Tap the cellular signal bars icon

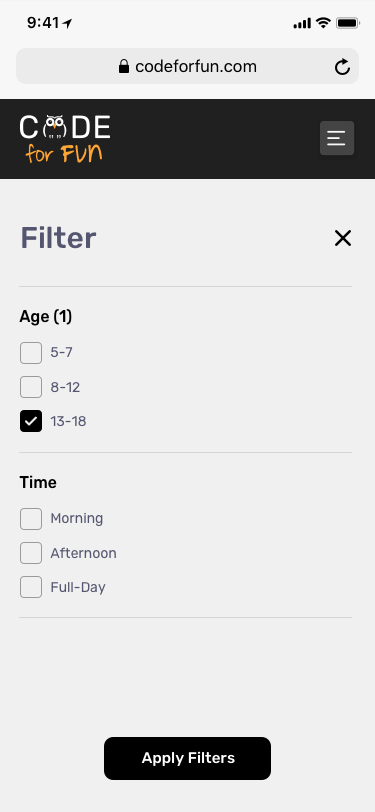tap(302, 23)
